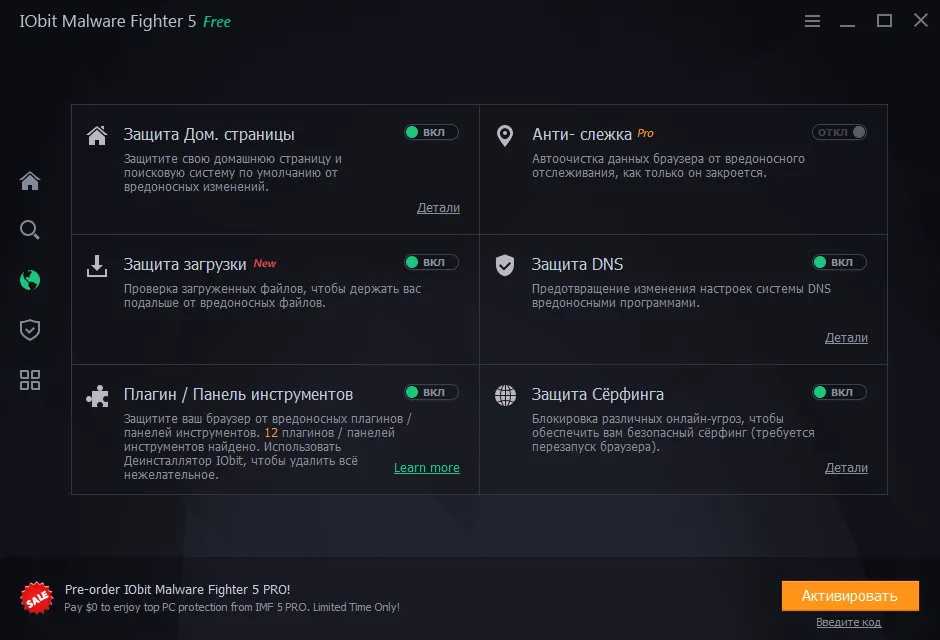Click the Защита загрузки heading
The image size is (940, 640).
click(185, 264)
